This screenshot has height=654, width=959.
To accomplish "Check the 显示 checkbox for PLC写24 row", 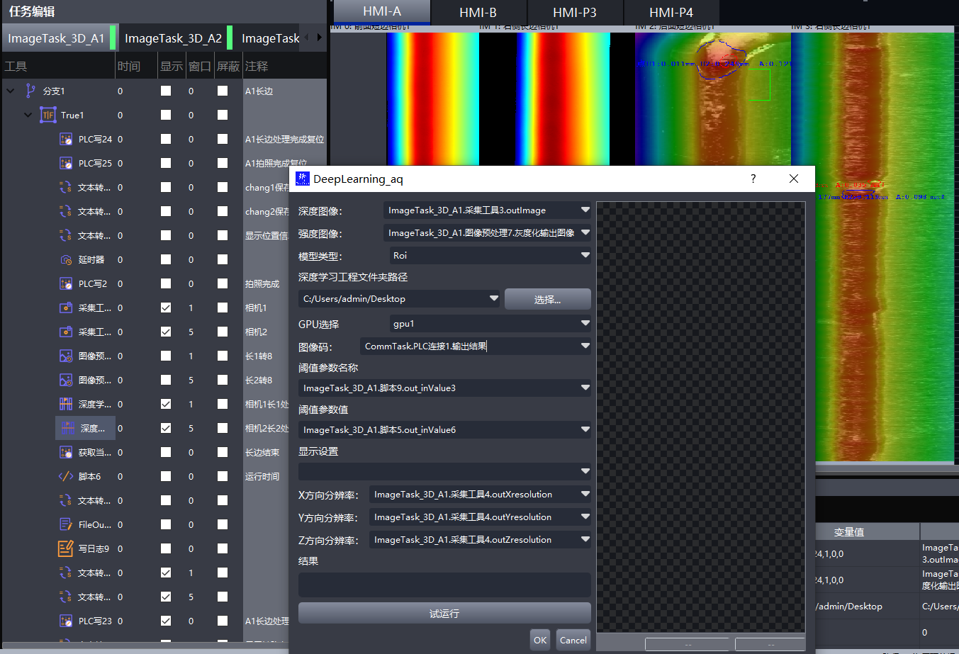I will [x=166, y=139].
